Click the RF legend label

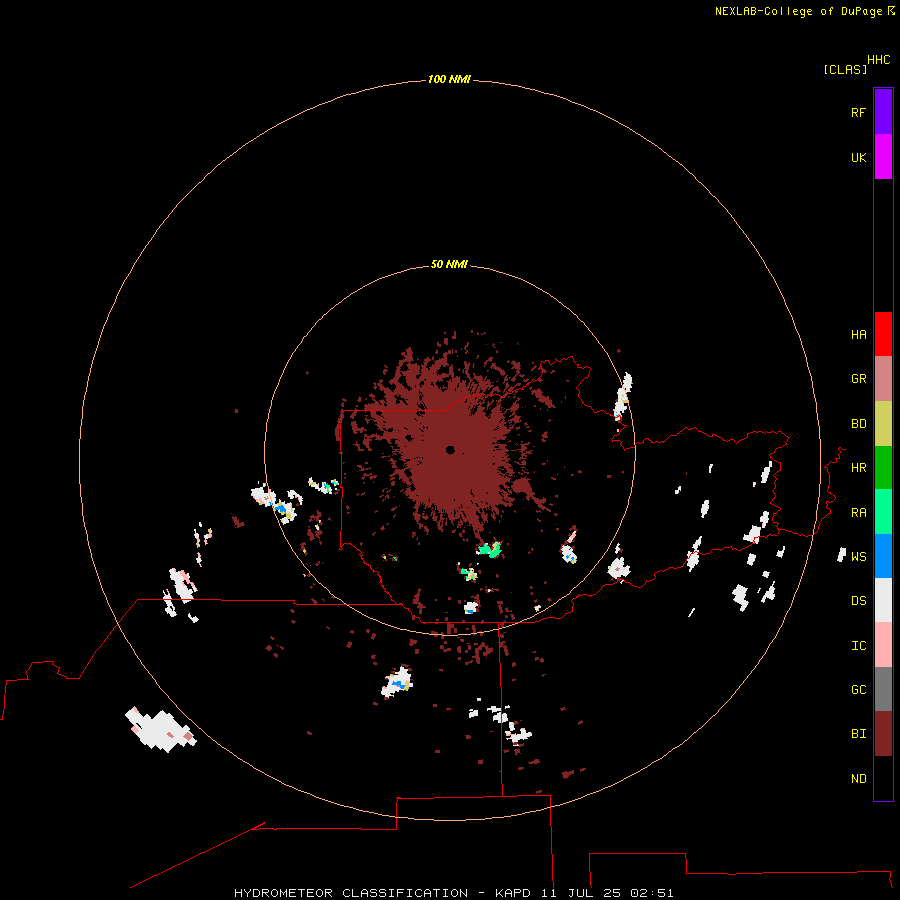858,112
